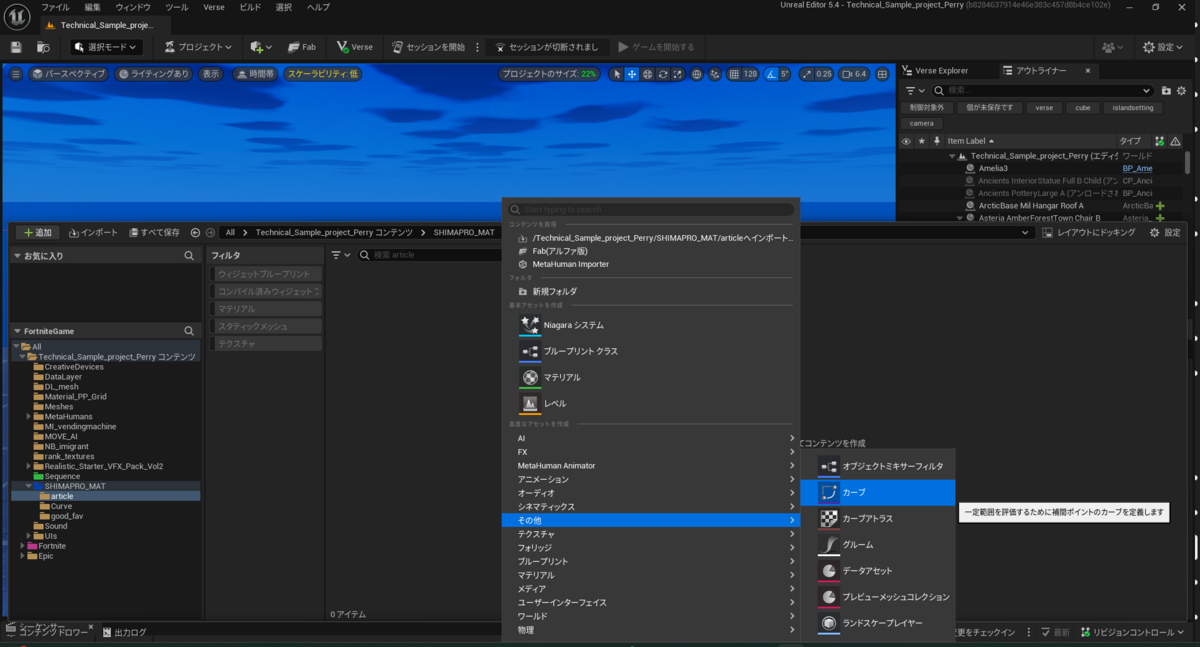This screenshot has height=647, width=1200.
Task: Open the ビルド menu
Action: [250, 7]
